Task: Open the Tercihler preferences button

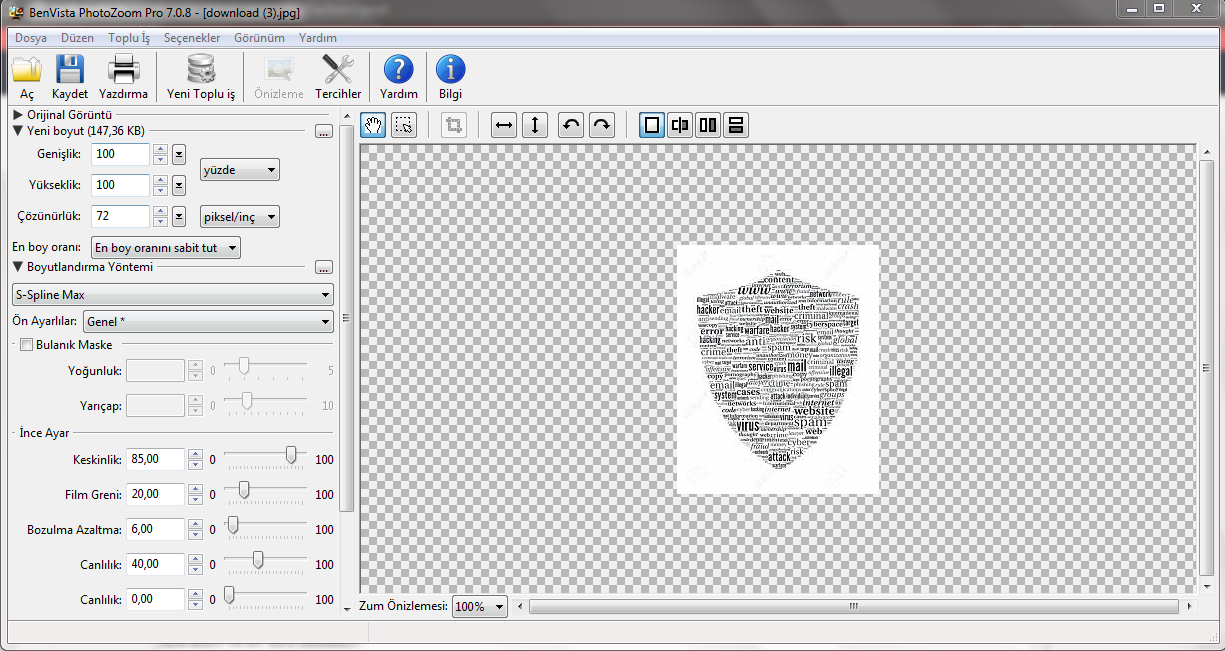Action: (338, 78)
